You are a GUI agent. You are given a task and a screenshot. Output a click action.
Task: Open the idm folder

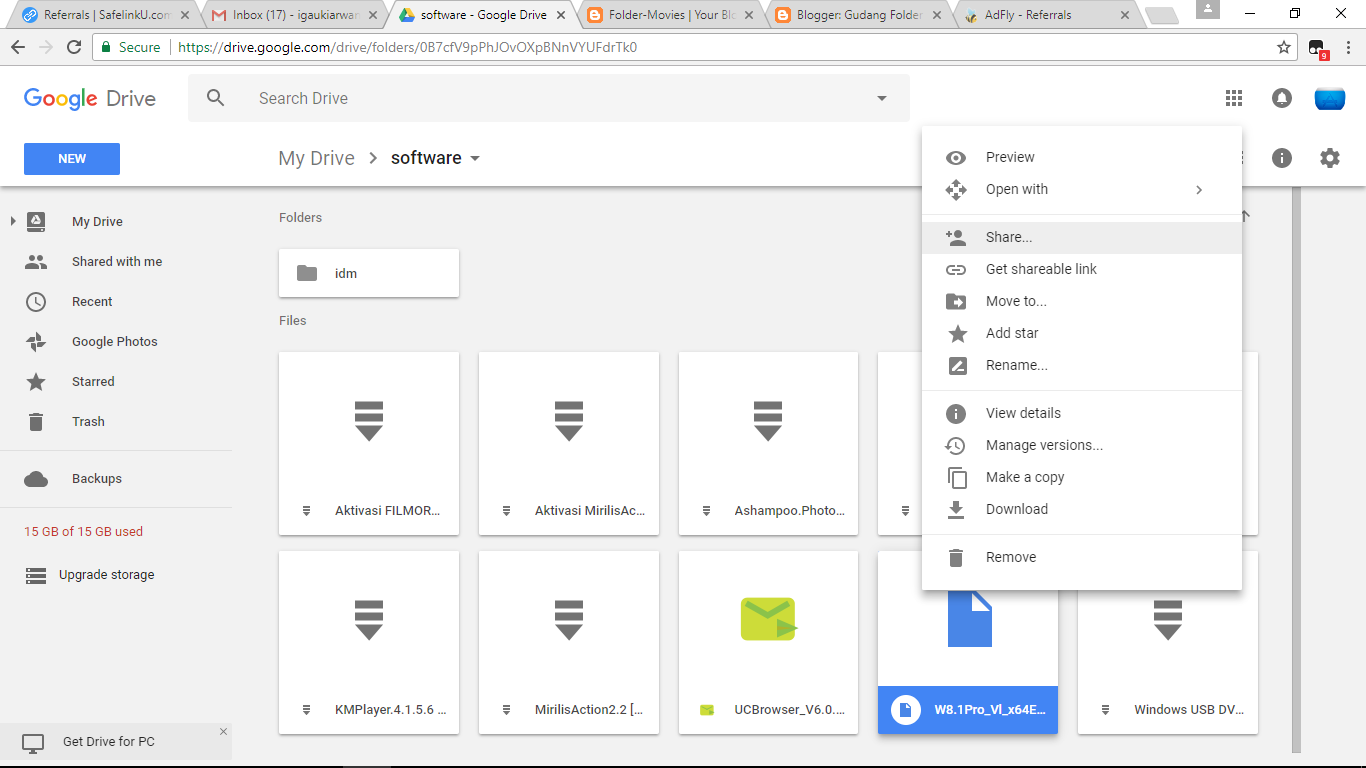pyautogui.click(x=369, y=273)
